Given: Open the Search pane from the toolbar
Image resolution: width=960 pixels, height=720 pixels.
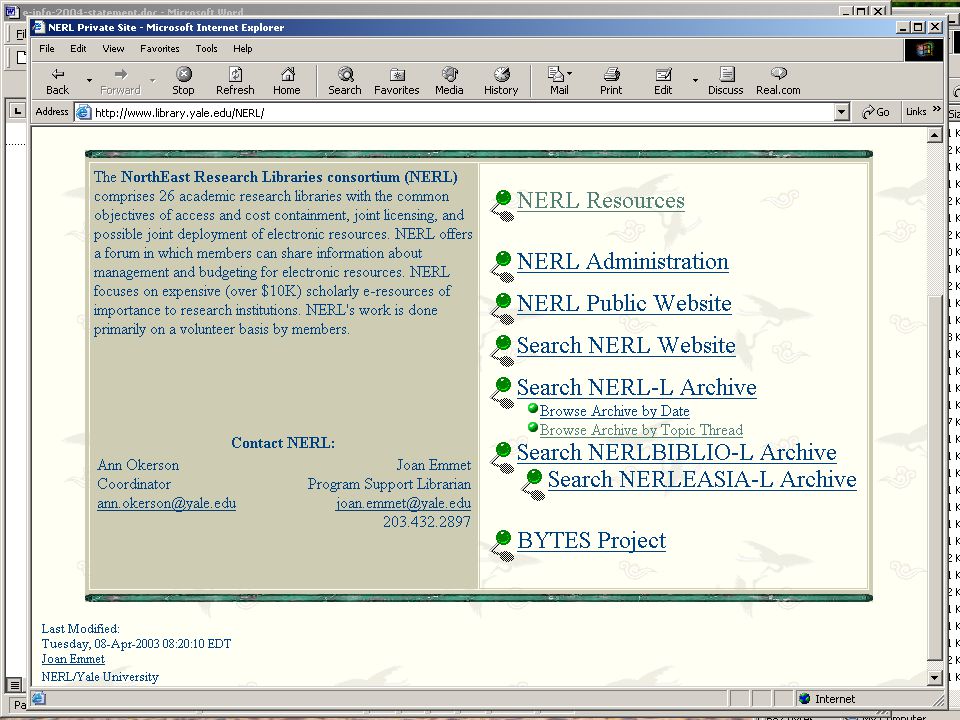Looking at the screenshot, I should [345, 81].
